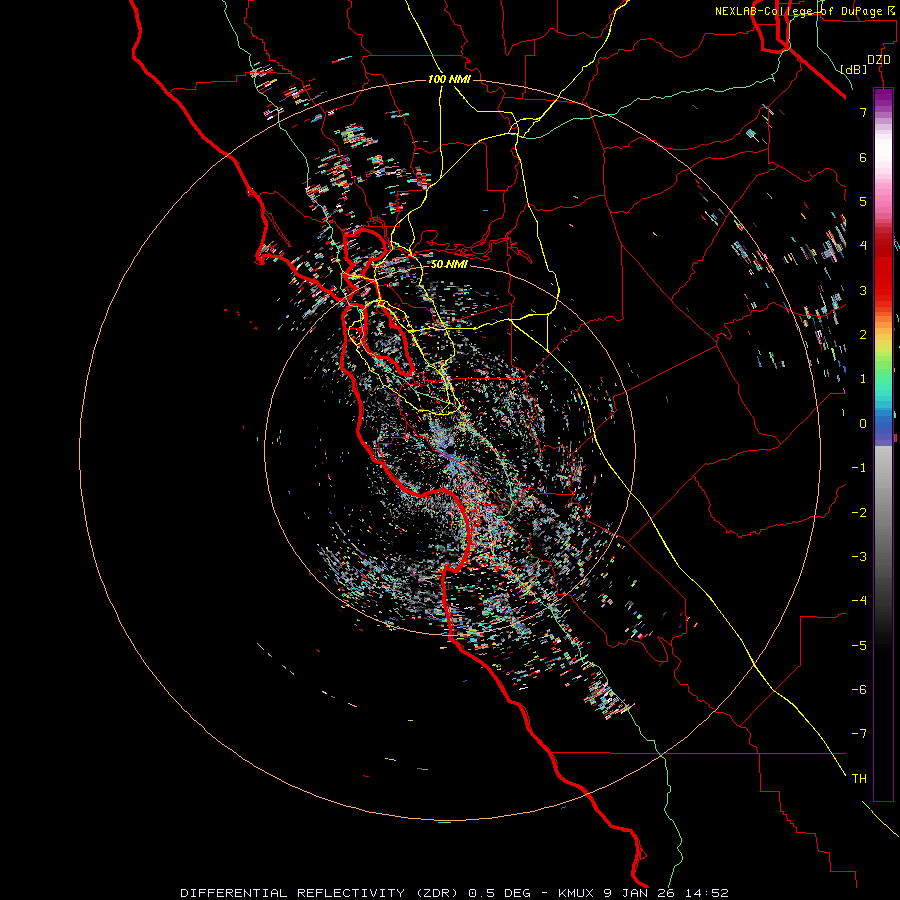Image resolution: width=900 pixels, height=900 pixels.
Task: Click the color scale value 2
Action: [x=863, y=335]
